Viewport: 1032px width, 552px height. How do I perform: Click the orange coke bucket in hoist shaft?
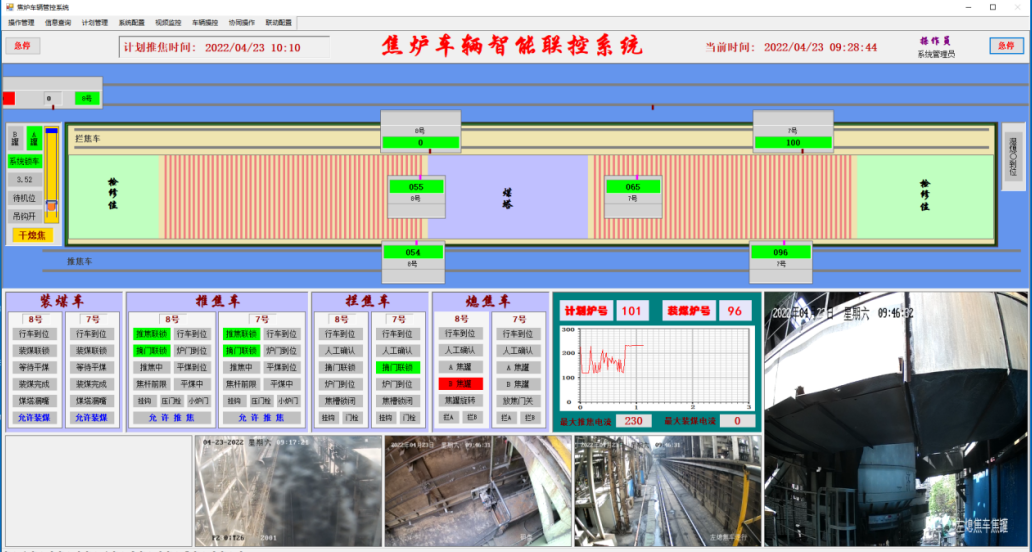coord(51,206)
